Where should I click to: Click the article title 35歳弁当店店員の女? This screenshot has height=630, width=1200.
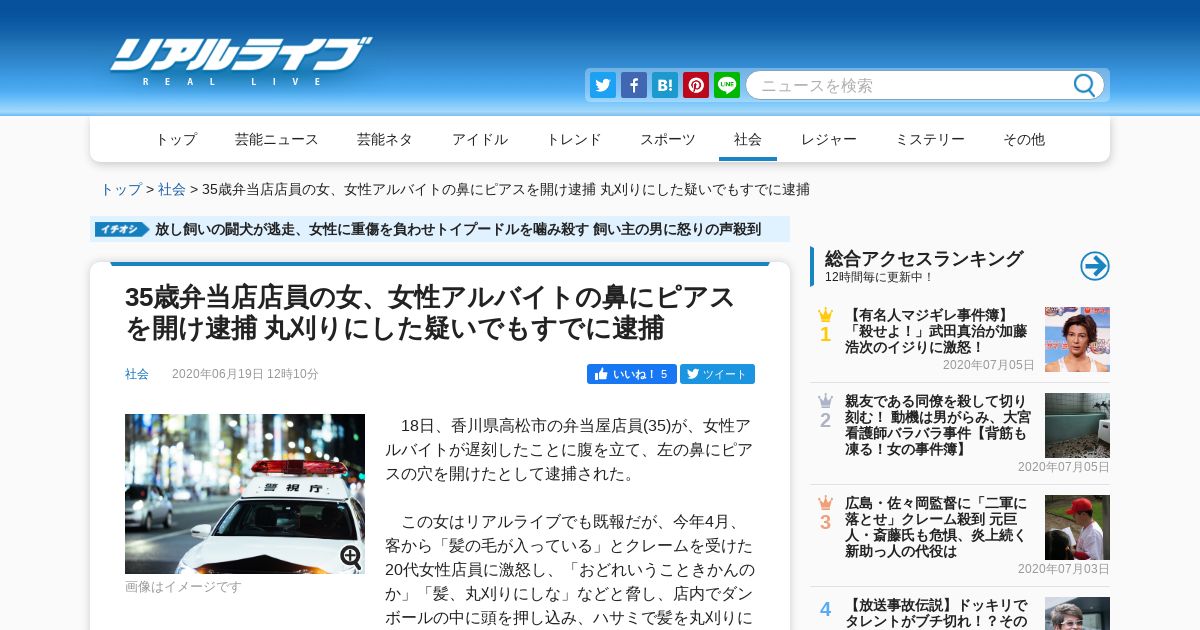point(430,312)
